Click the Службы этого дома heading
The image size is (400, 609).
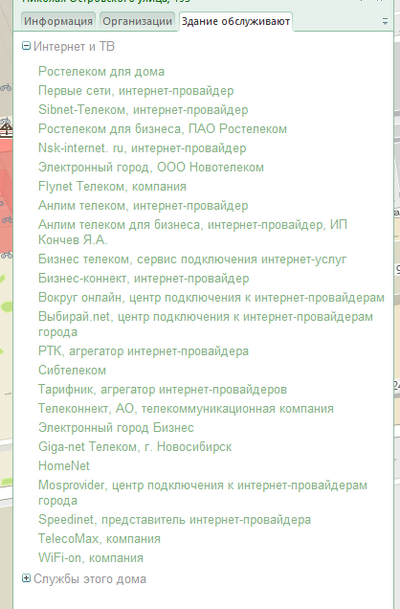[x=90, y=579]
